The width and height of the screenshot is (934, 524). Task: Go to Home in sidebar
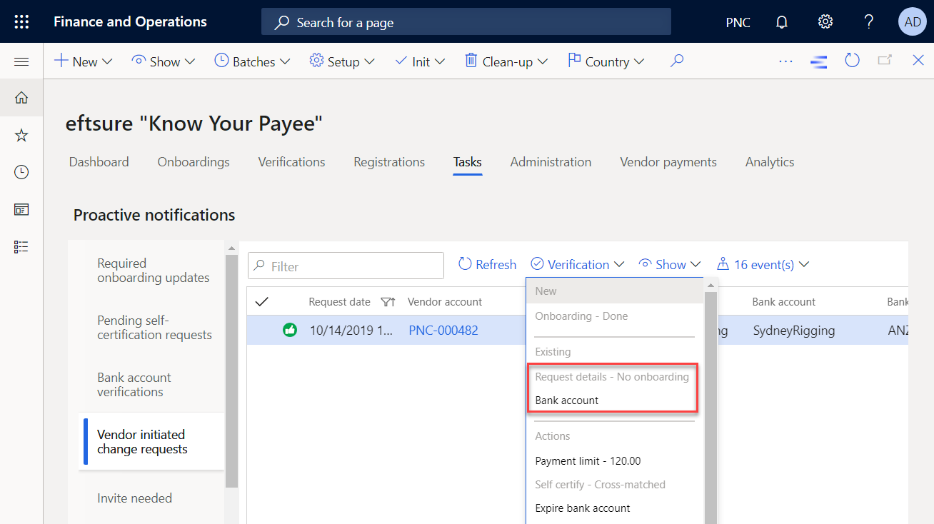21,98
